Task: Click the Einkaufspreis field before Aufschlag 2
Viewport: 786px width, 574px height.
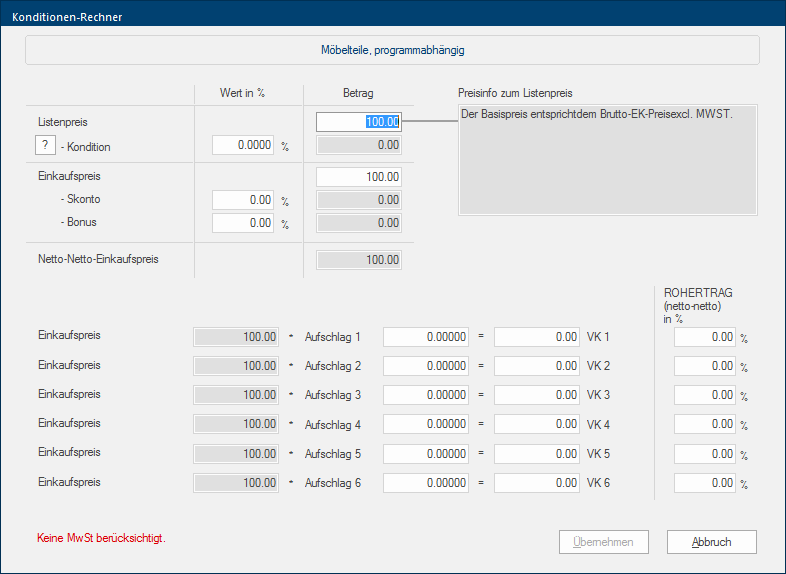Action: [x=236, y=366]
